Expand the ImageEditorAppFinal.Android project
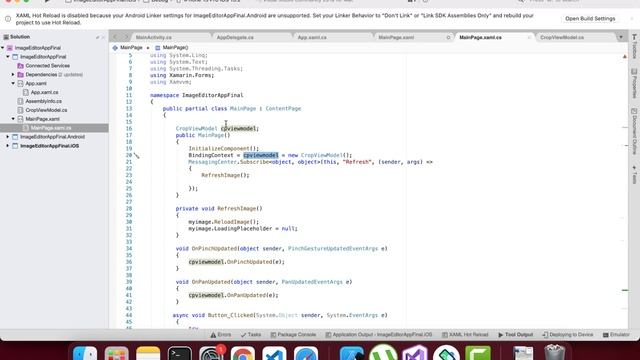This screenshot has width=640, height=360. 8,137
